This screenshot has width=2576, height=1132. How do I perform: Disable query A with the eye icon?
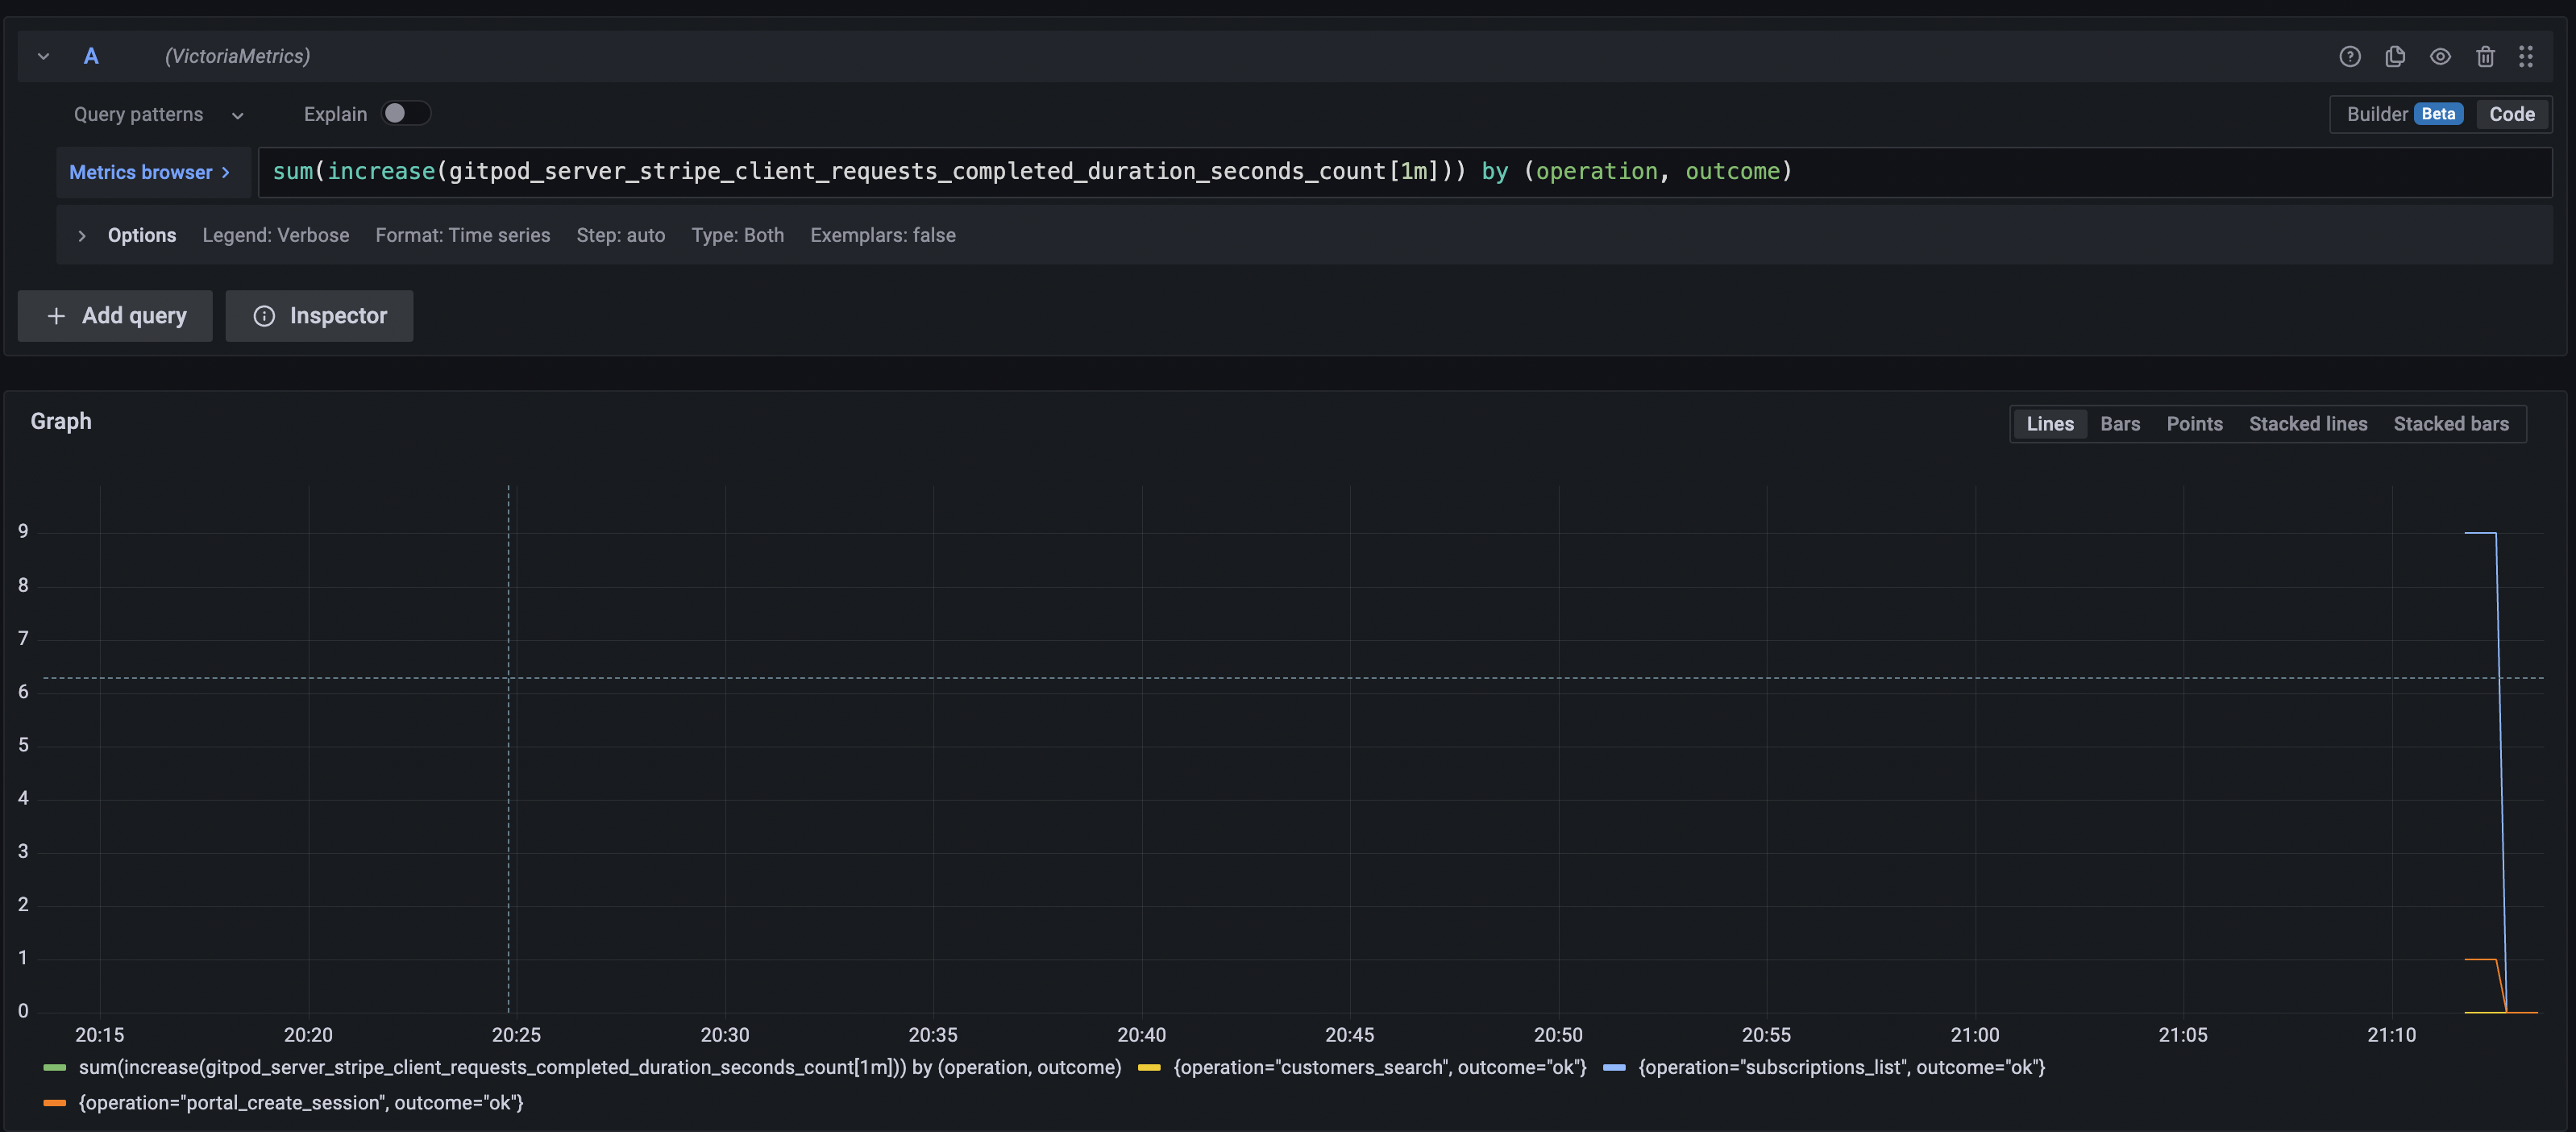click(x=2441, y=56)
